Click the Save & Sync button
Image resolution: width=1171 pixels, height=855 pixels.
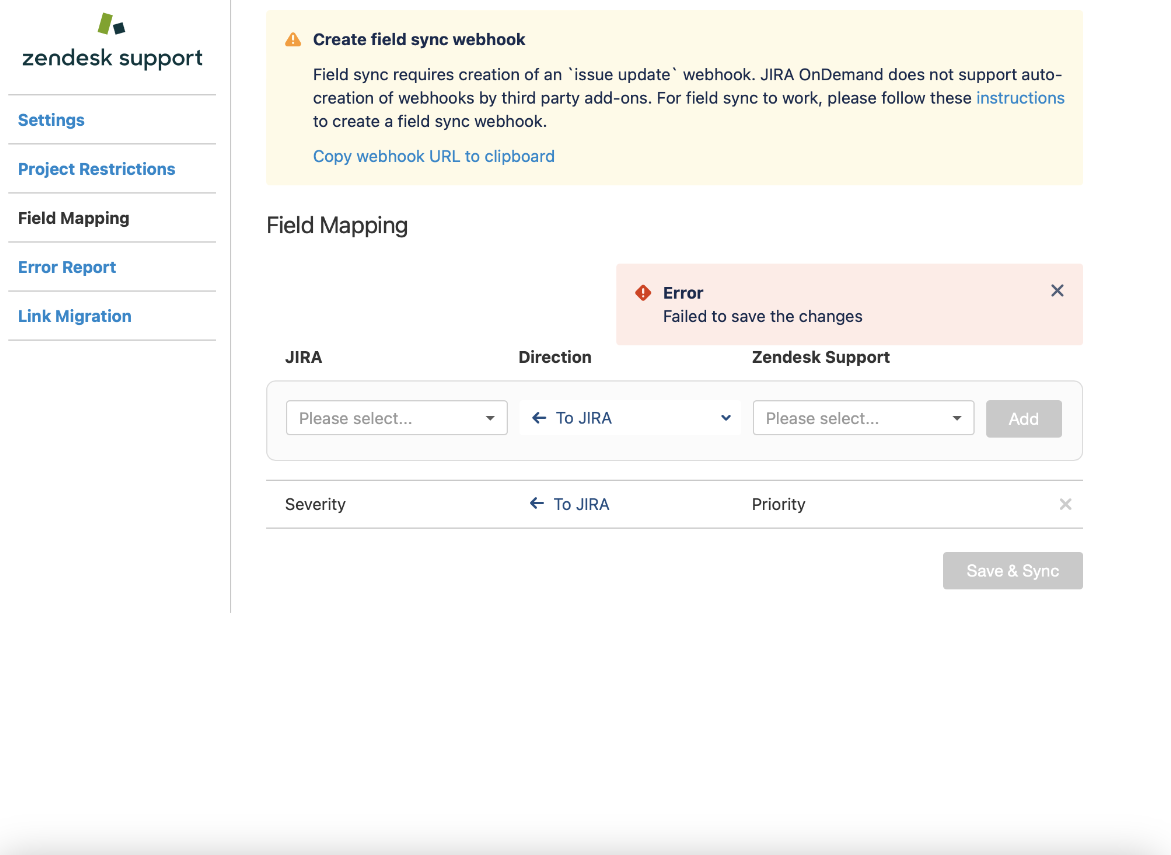click(x=1012, y=570)
